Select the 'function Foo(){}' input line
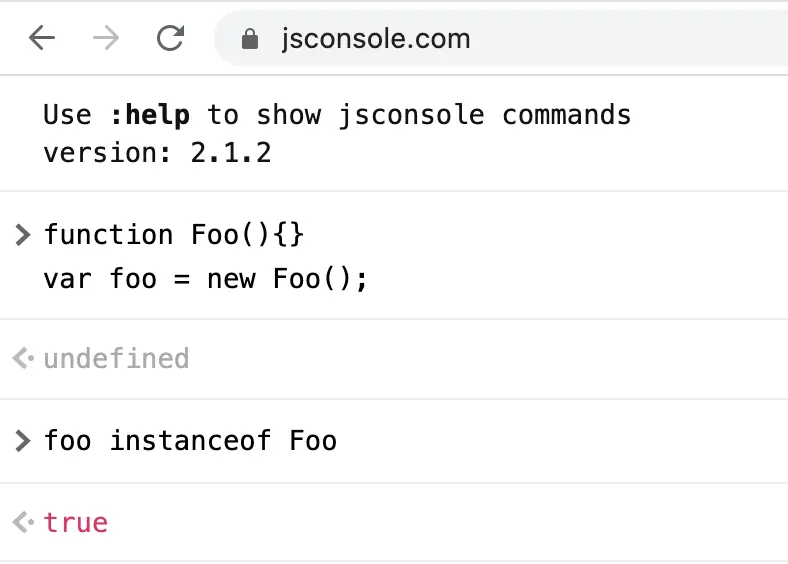The width and height of the screenshot is (788, 564). [174, 235]
